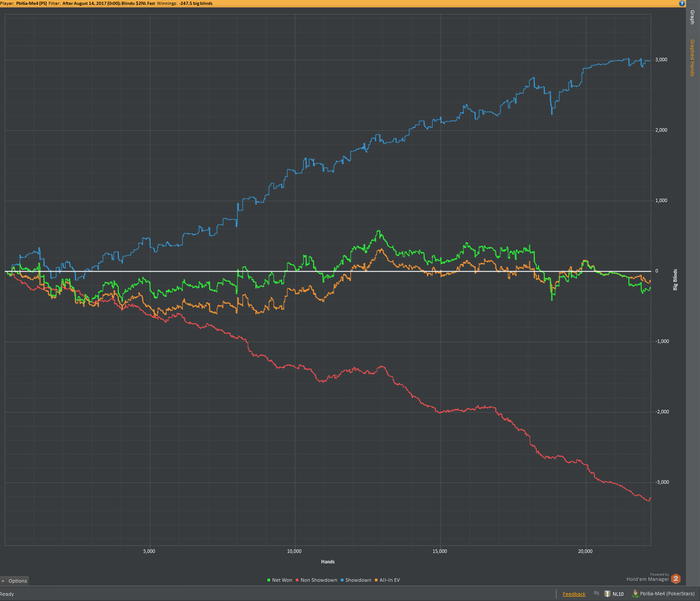
Task: Click the player avatar icon in status bar
Action: 635,593
